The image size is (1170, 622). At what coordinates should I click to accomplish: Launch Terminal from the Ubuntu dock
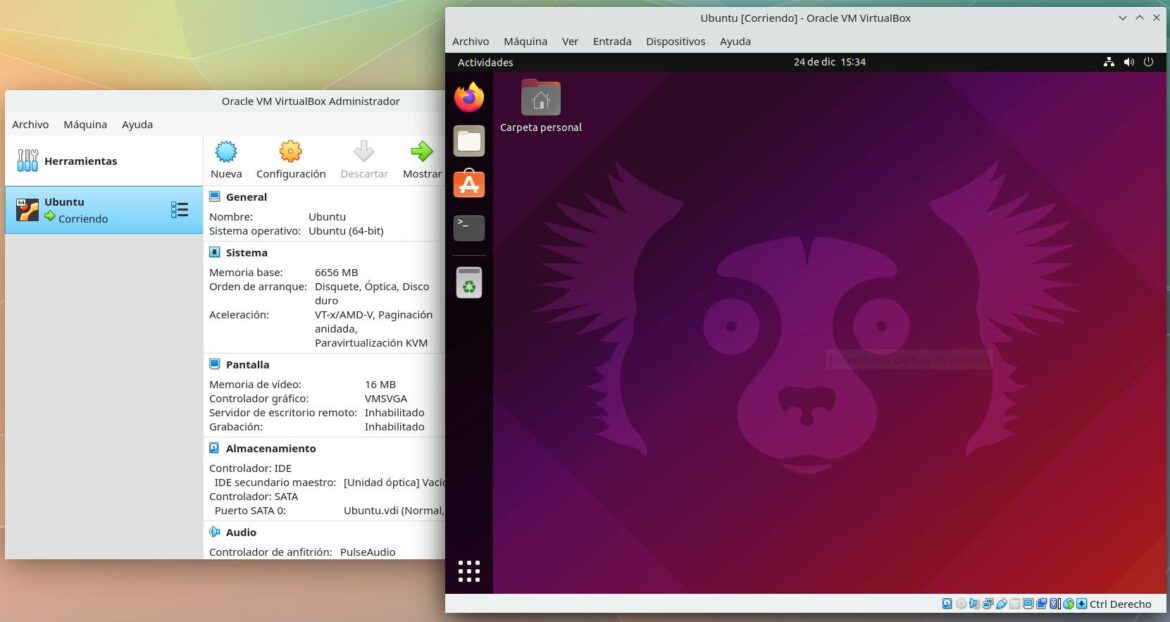469,227
